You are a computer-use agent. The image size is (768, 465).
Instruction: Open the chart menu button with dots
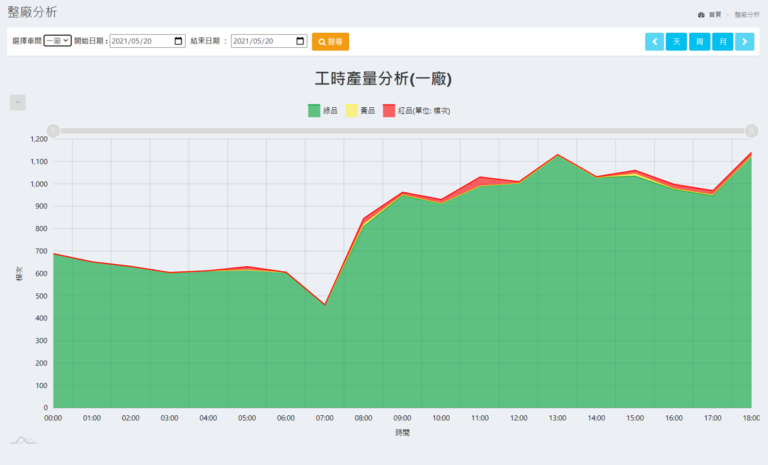coord(18,102)
